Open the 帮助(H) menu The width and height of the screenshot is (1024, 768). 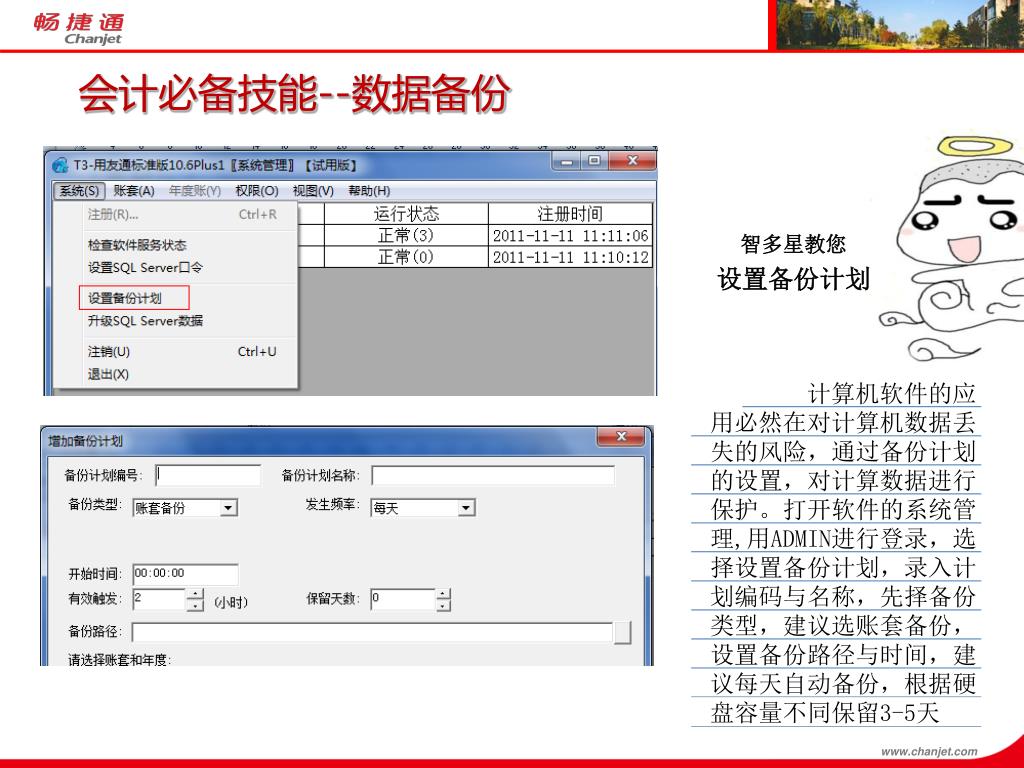click(369, 191)
